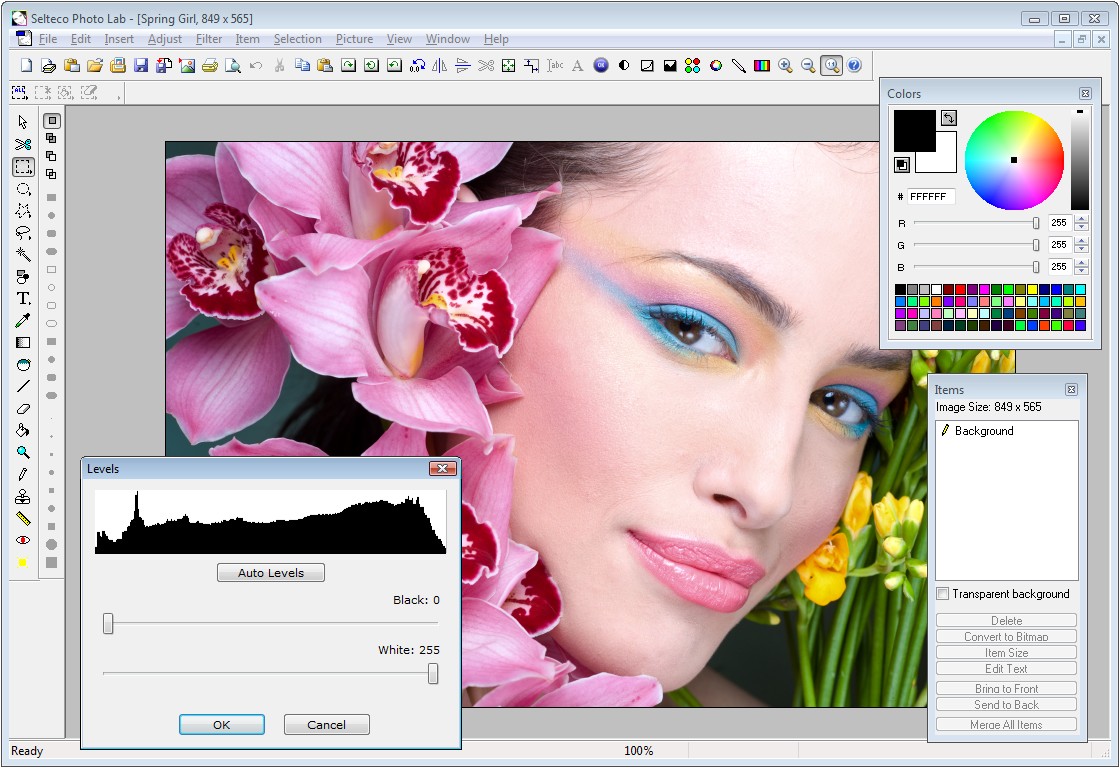1120x768 pixels.
Task: Open the Filter menu
Action: coord(209,39)
